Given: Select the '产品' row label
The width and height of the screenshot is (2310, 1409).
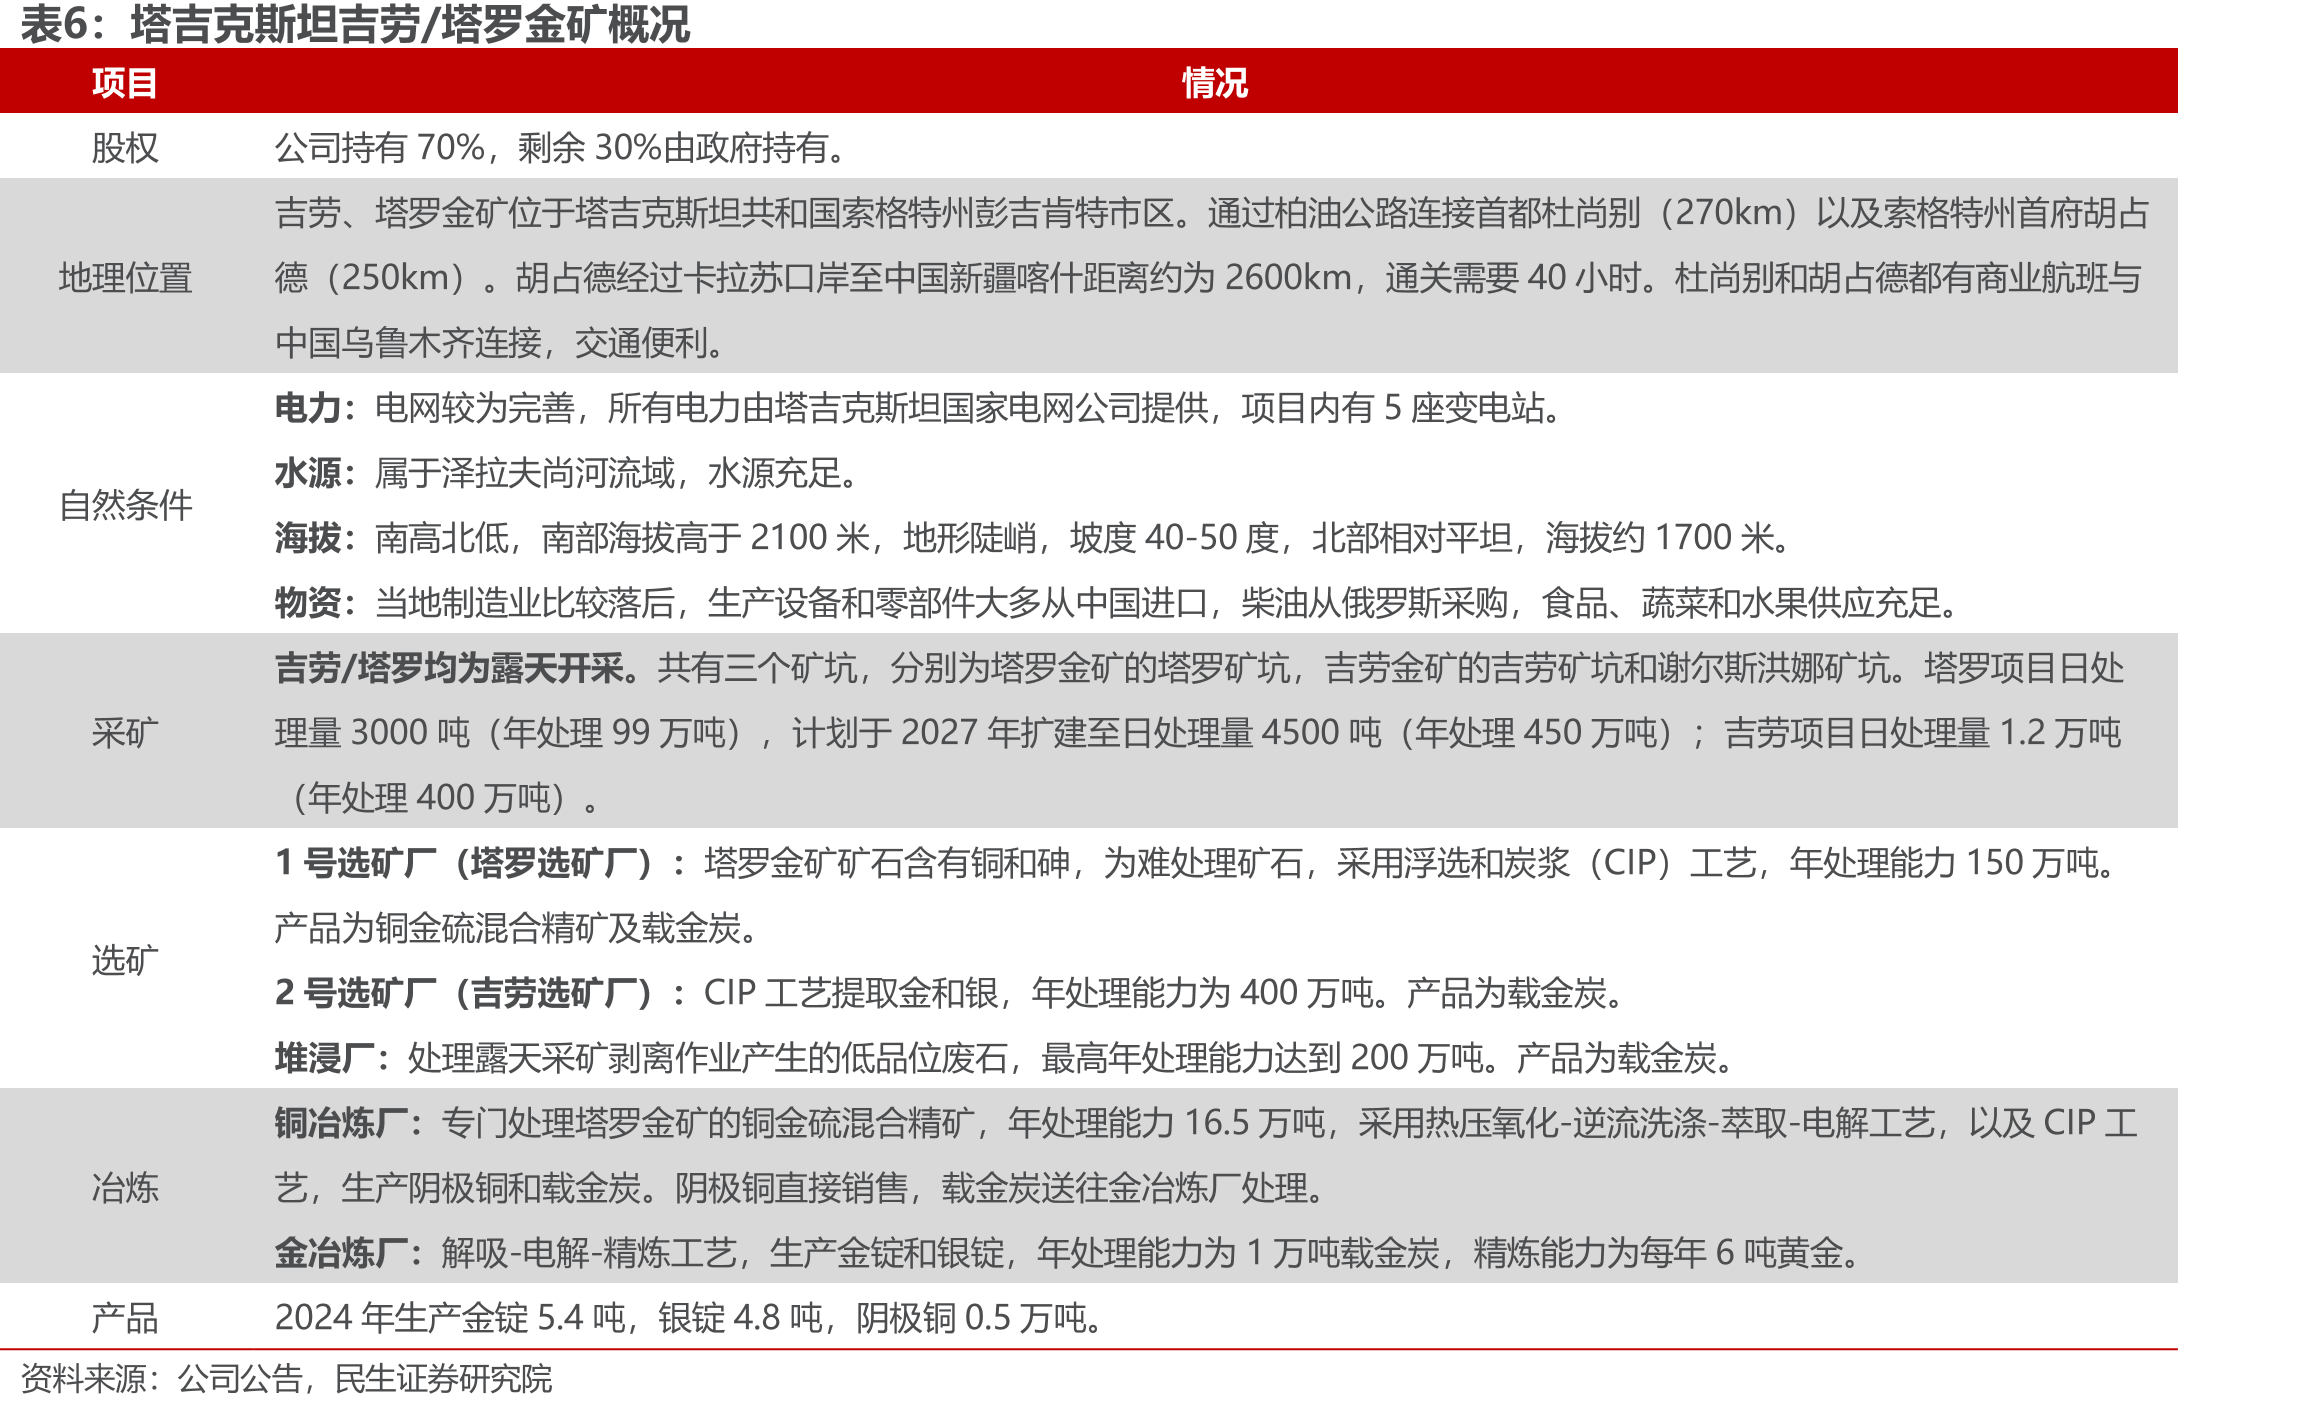Looking at the screenshot, I should point(125,1318).
